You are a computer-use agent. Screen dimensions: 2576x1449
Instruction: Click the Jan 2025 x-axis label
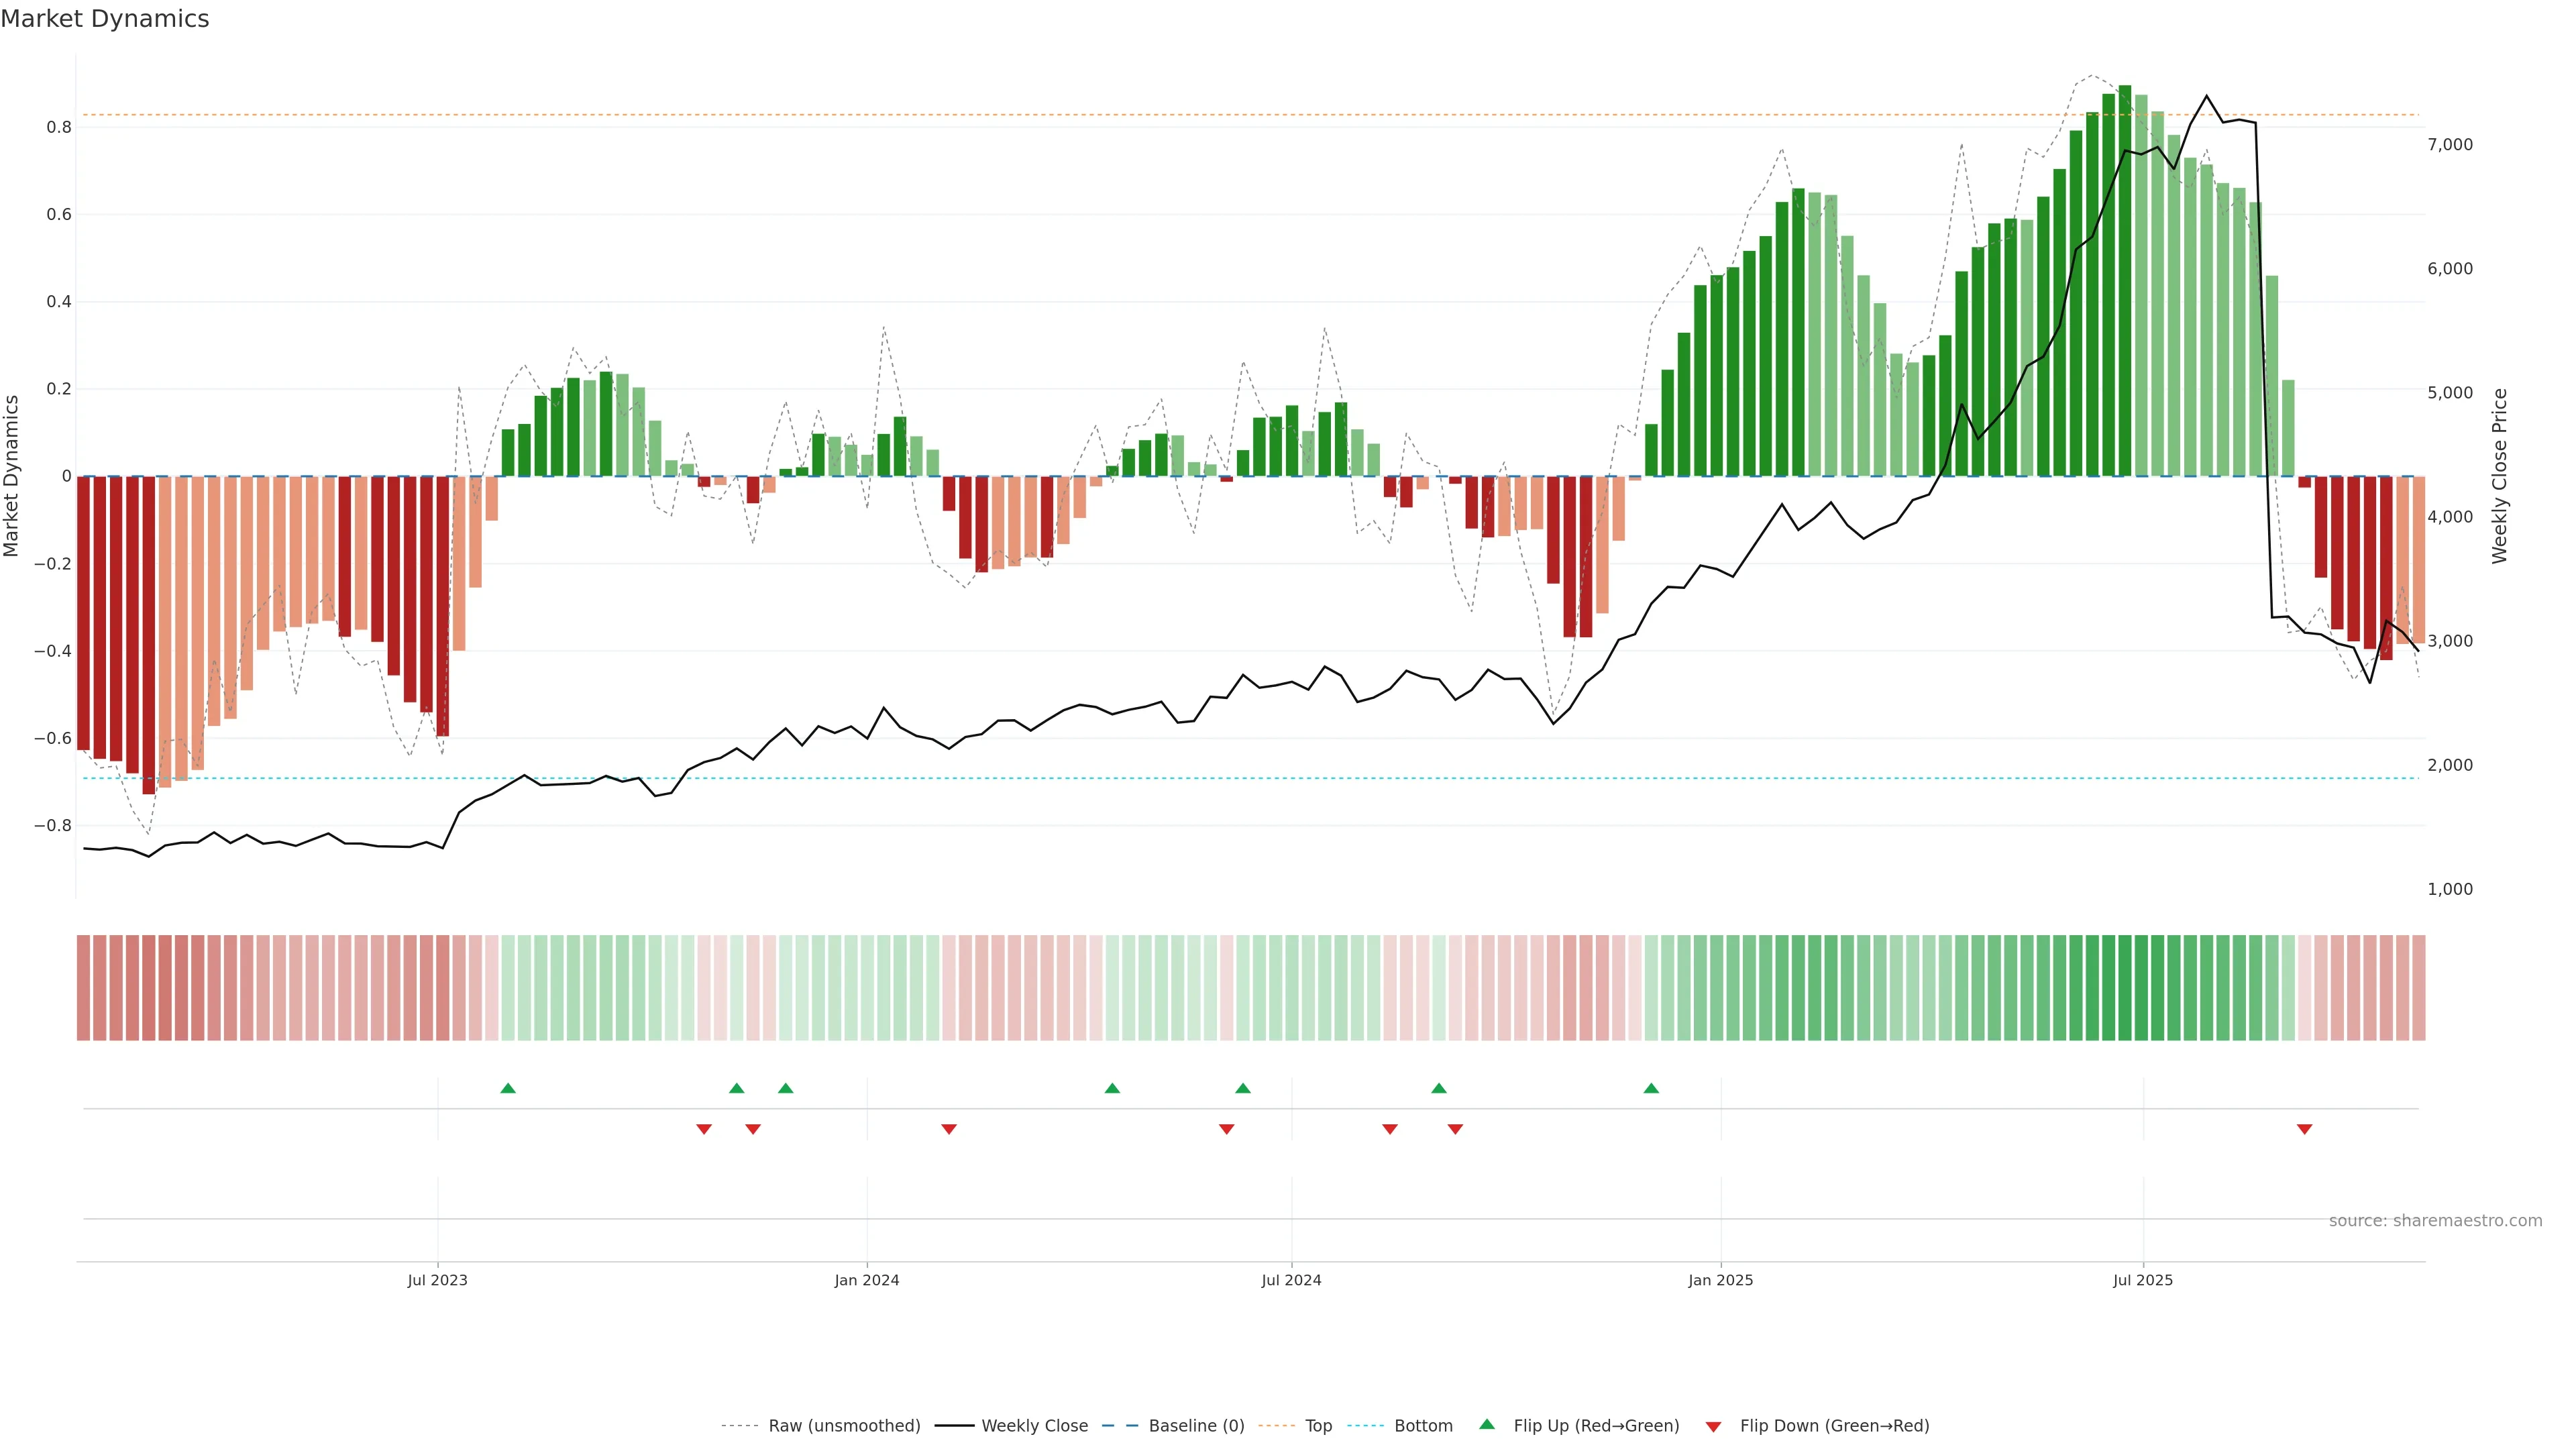pos(1720,1280)
